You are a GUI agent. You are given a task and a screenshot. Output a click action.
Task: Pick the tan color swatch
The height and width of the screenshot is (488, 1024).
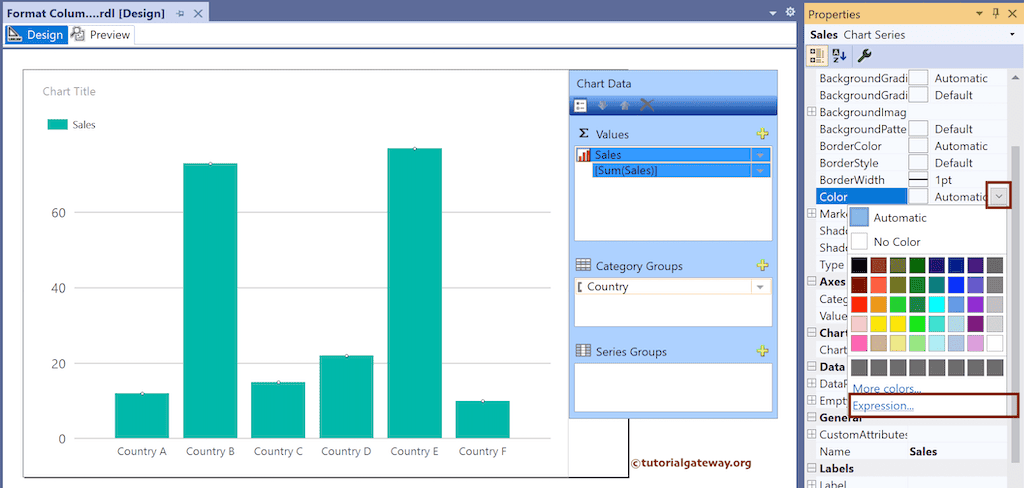[x=878, y=342]
